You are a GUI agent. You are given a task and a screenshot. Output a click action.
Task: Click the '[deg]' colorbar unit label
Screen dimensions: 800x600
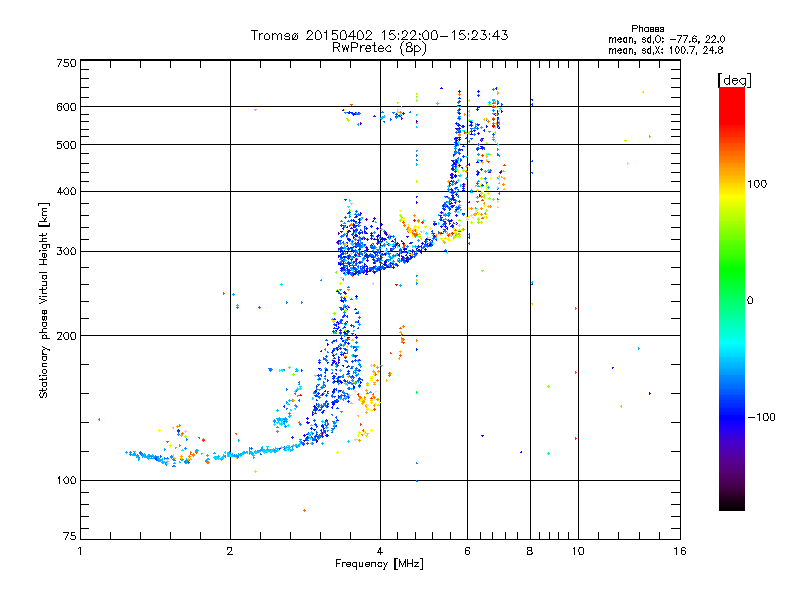coord(734,80)
